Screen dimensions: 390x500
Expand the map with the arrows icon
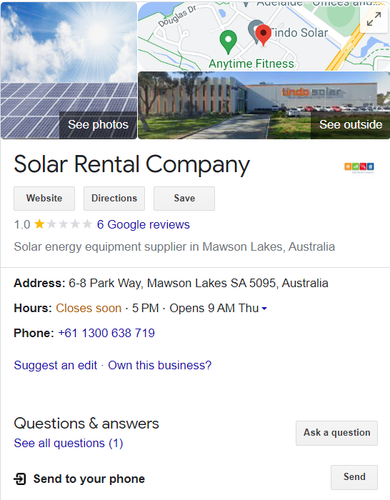click(374, 19)
